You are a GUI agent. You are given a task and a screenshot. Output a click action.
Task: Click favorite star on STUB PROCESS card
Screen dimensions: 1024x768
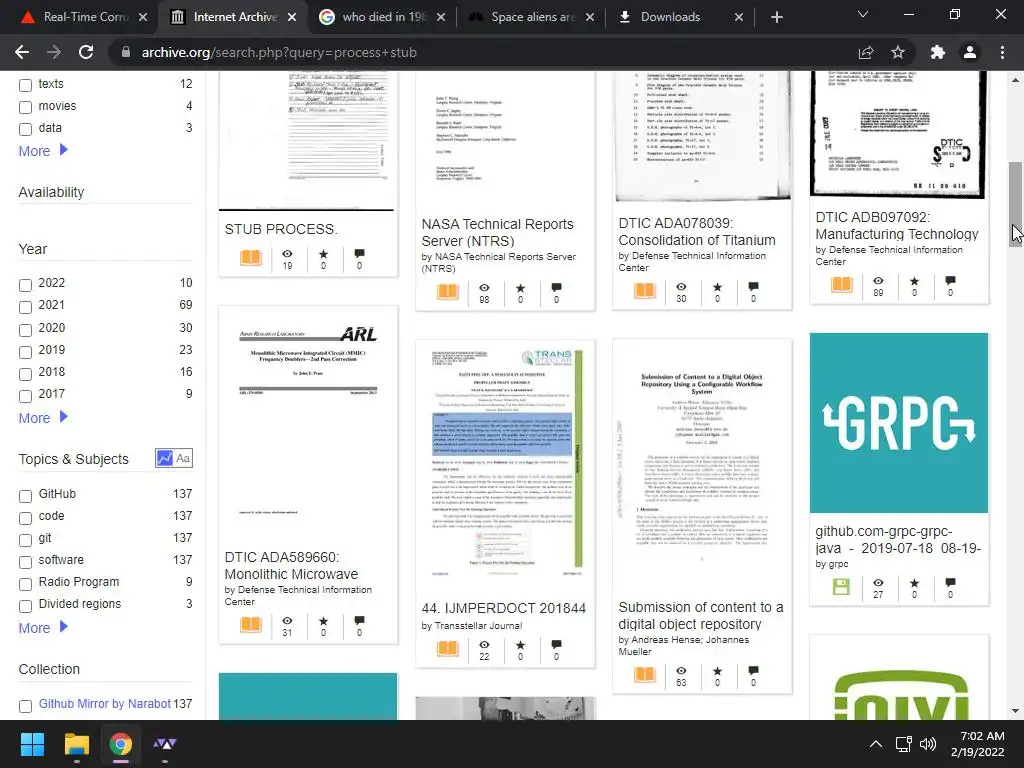coord(323,254)
